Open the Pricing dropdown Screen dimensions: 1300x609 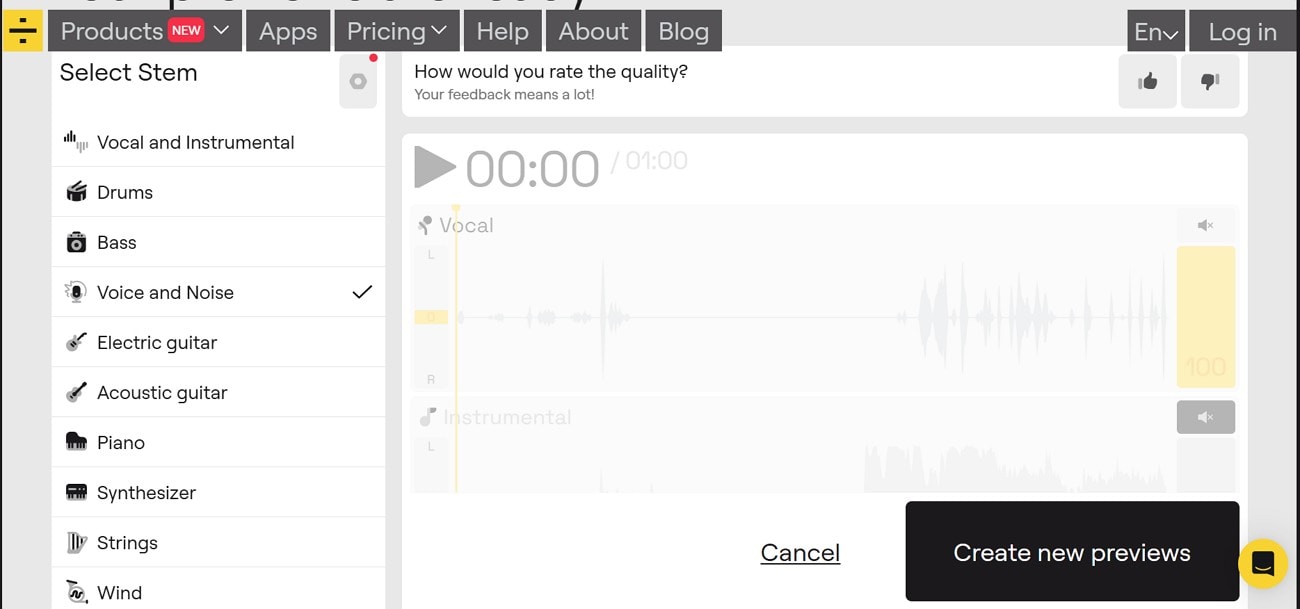[396, 31]
